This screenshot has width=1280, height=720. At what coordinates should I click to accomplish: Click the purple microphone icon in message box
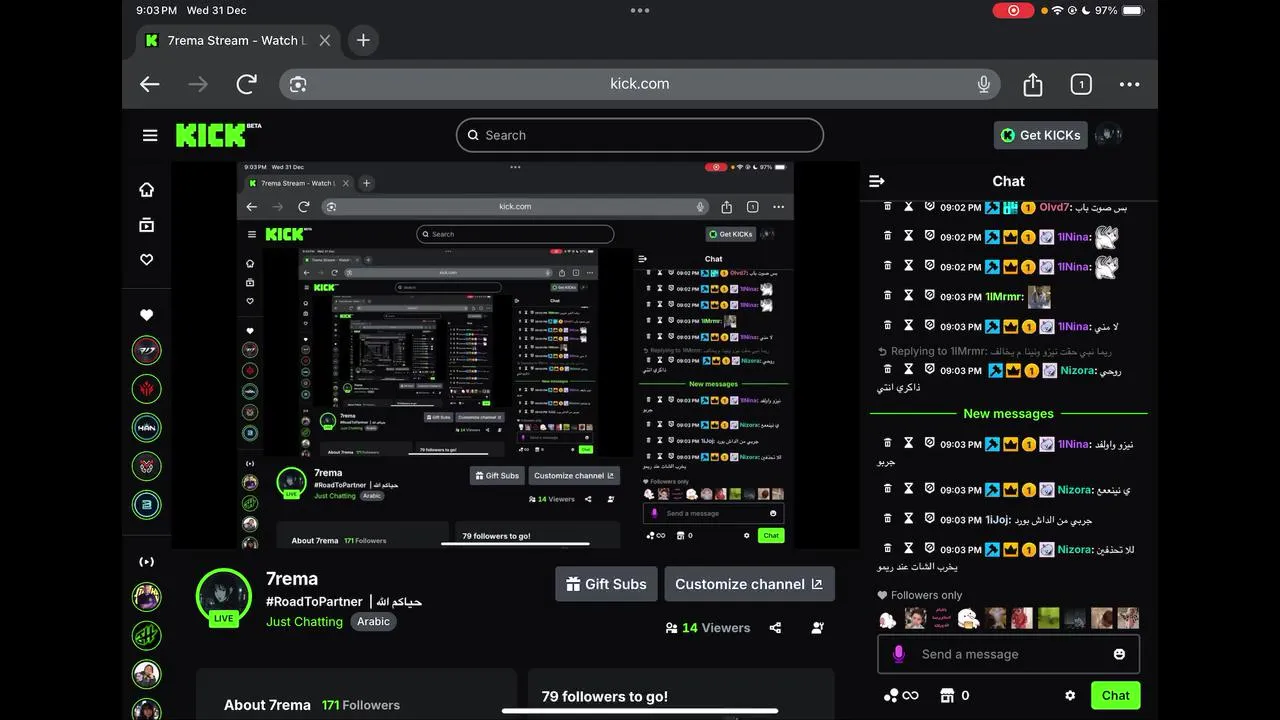[898, 654]
